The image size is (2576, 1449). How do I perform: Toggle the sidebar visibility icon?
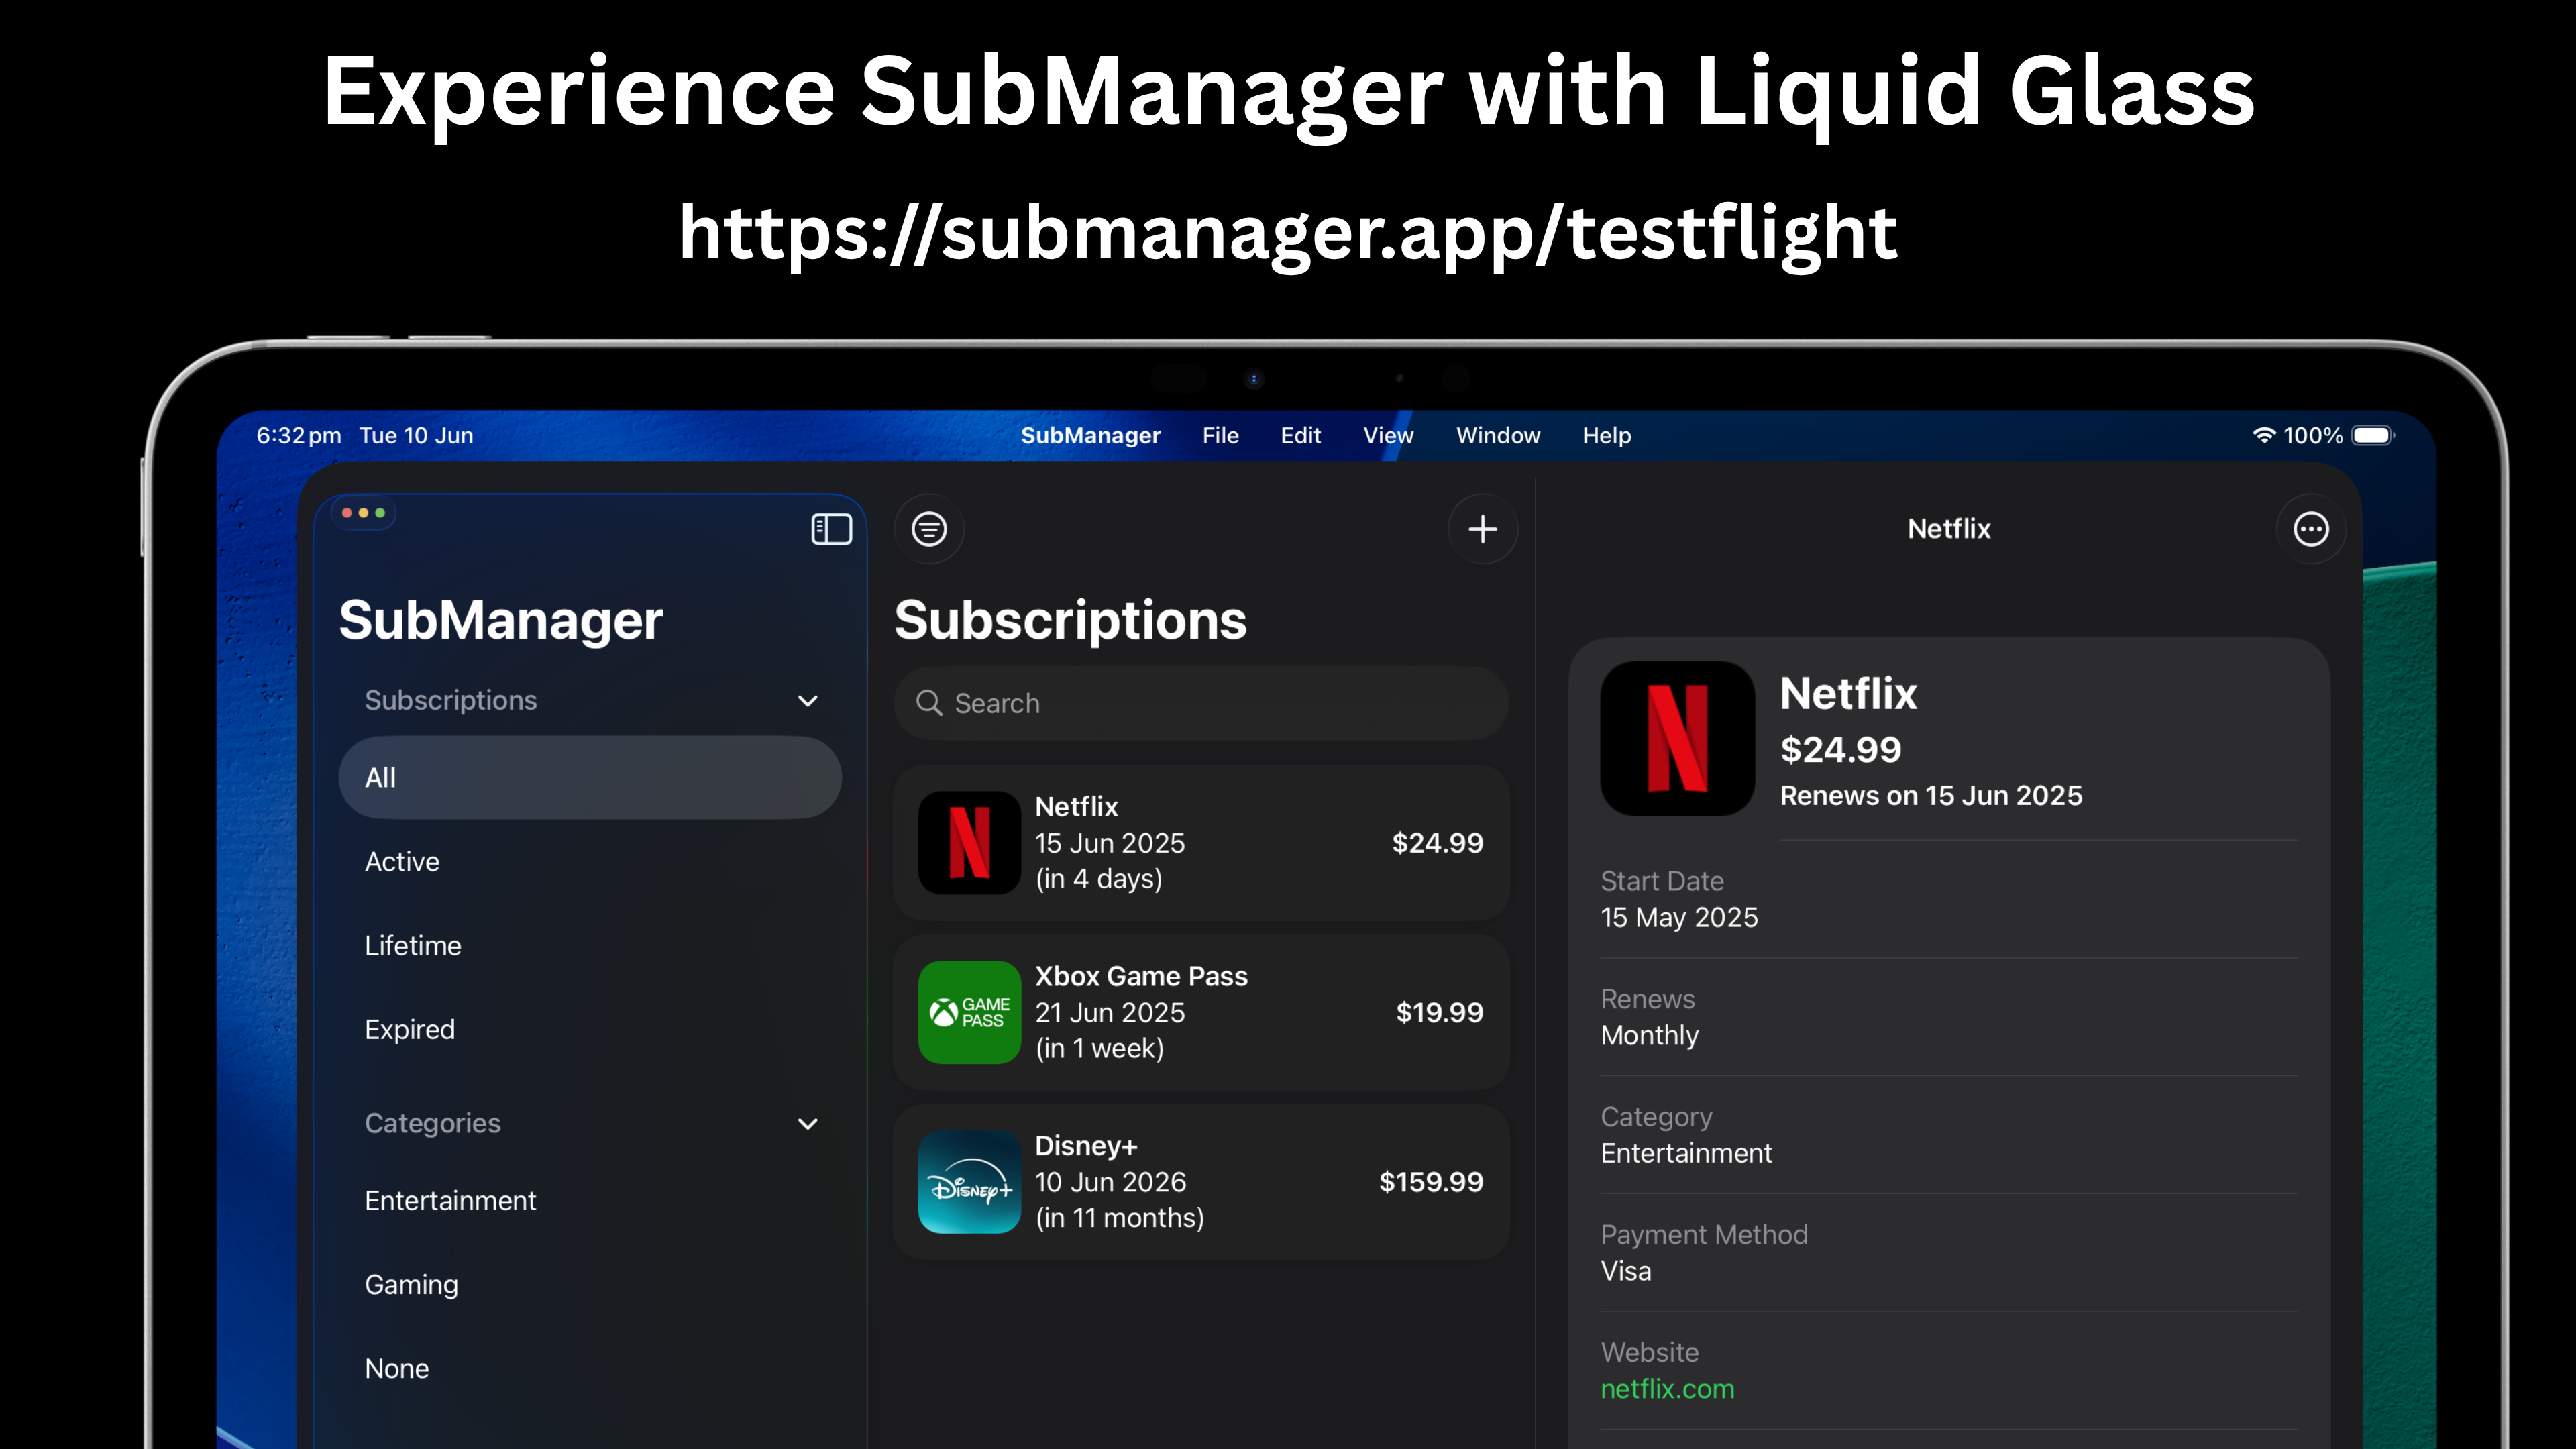tap(831, 529)
